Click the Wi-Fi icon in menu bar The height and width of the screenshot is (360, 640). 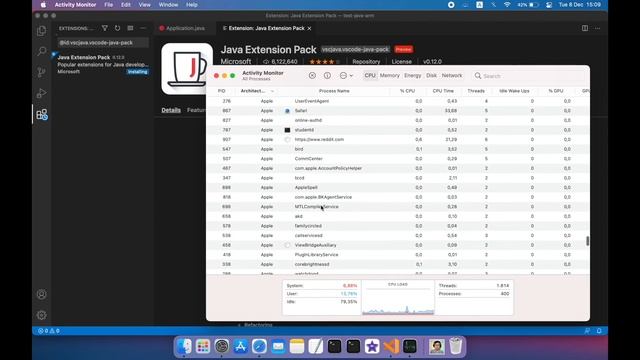[x=507, y=5]
